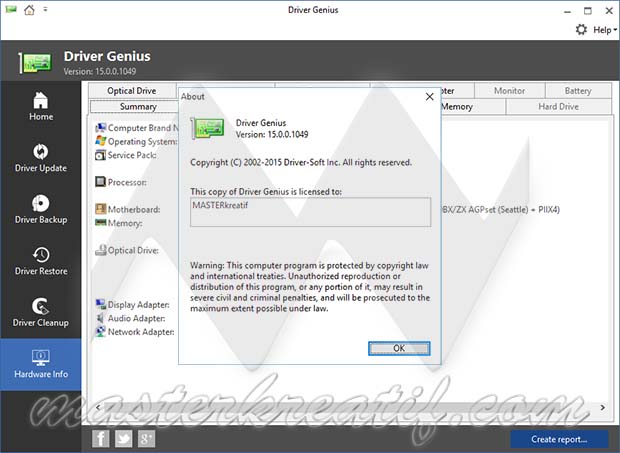Click the AGPset (Seattle) motherboard value
Viewport: 620px width, 453px height.
pyautogui.click(x=501, y=210)
